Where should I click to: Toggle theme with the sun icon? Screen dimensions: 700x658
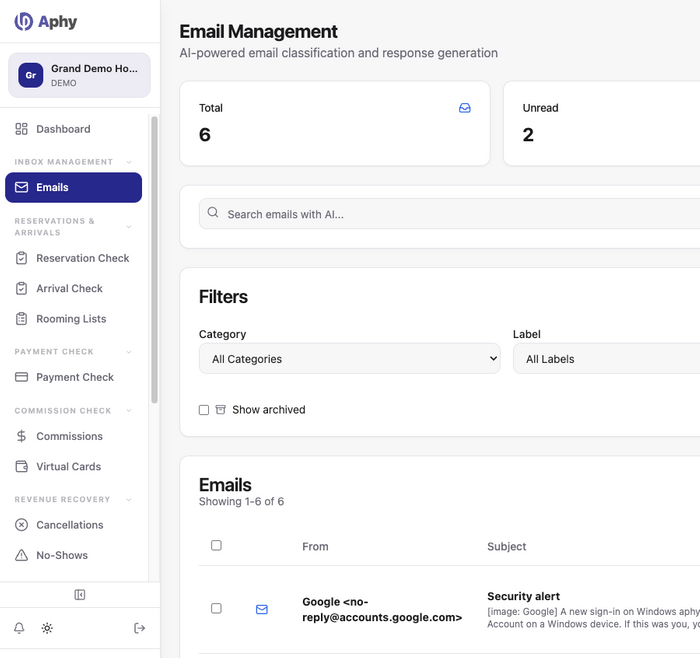coord(47,628)
